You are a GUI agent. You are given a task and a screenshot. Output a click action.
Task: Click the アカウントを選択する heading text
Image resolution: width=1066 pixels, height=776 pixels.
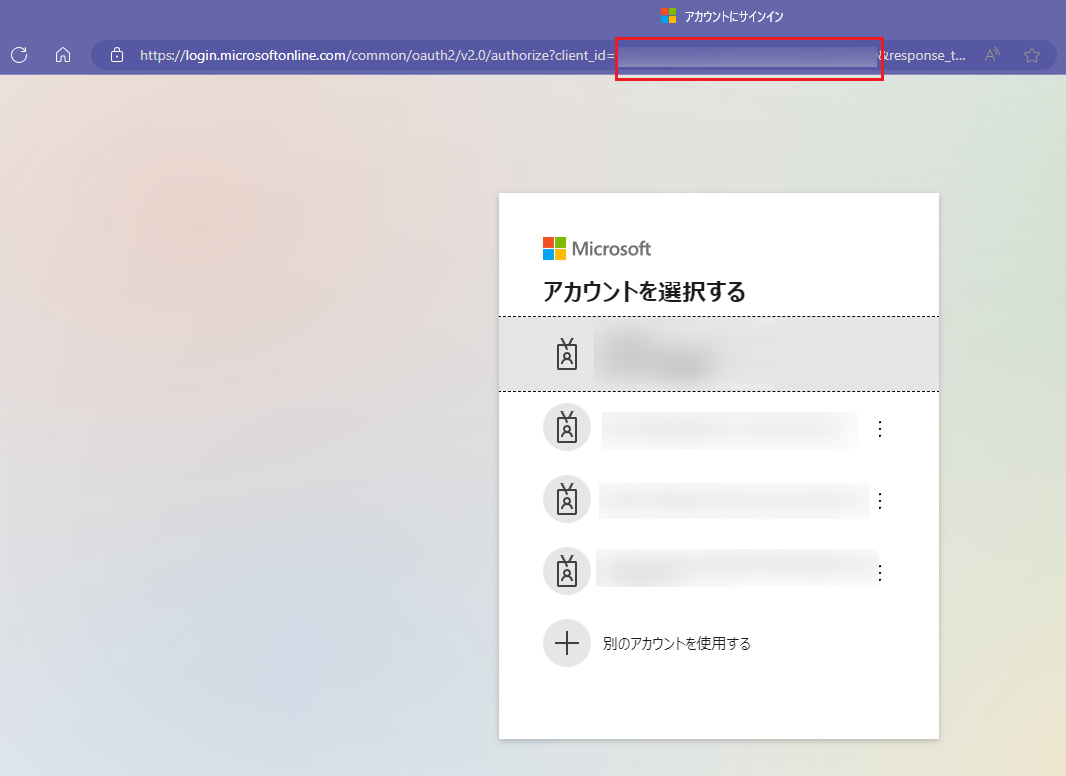[644, 291]
